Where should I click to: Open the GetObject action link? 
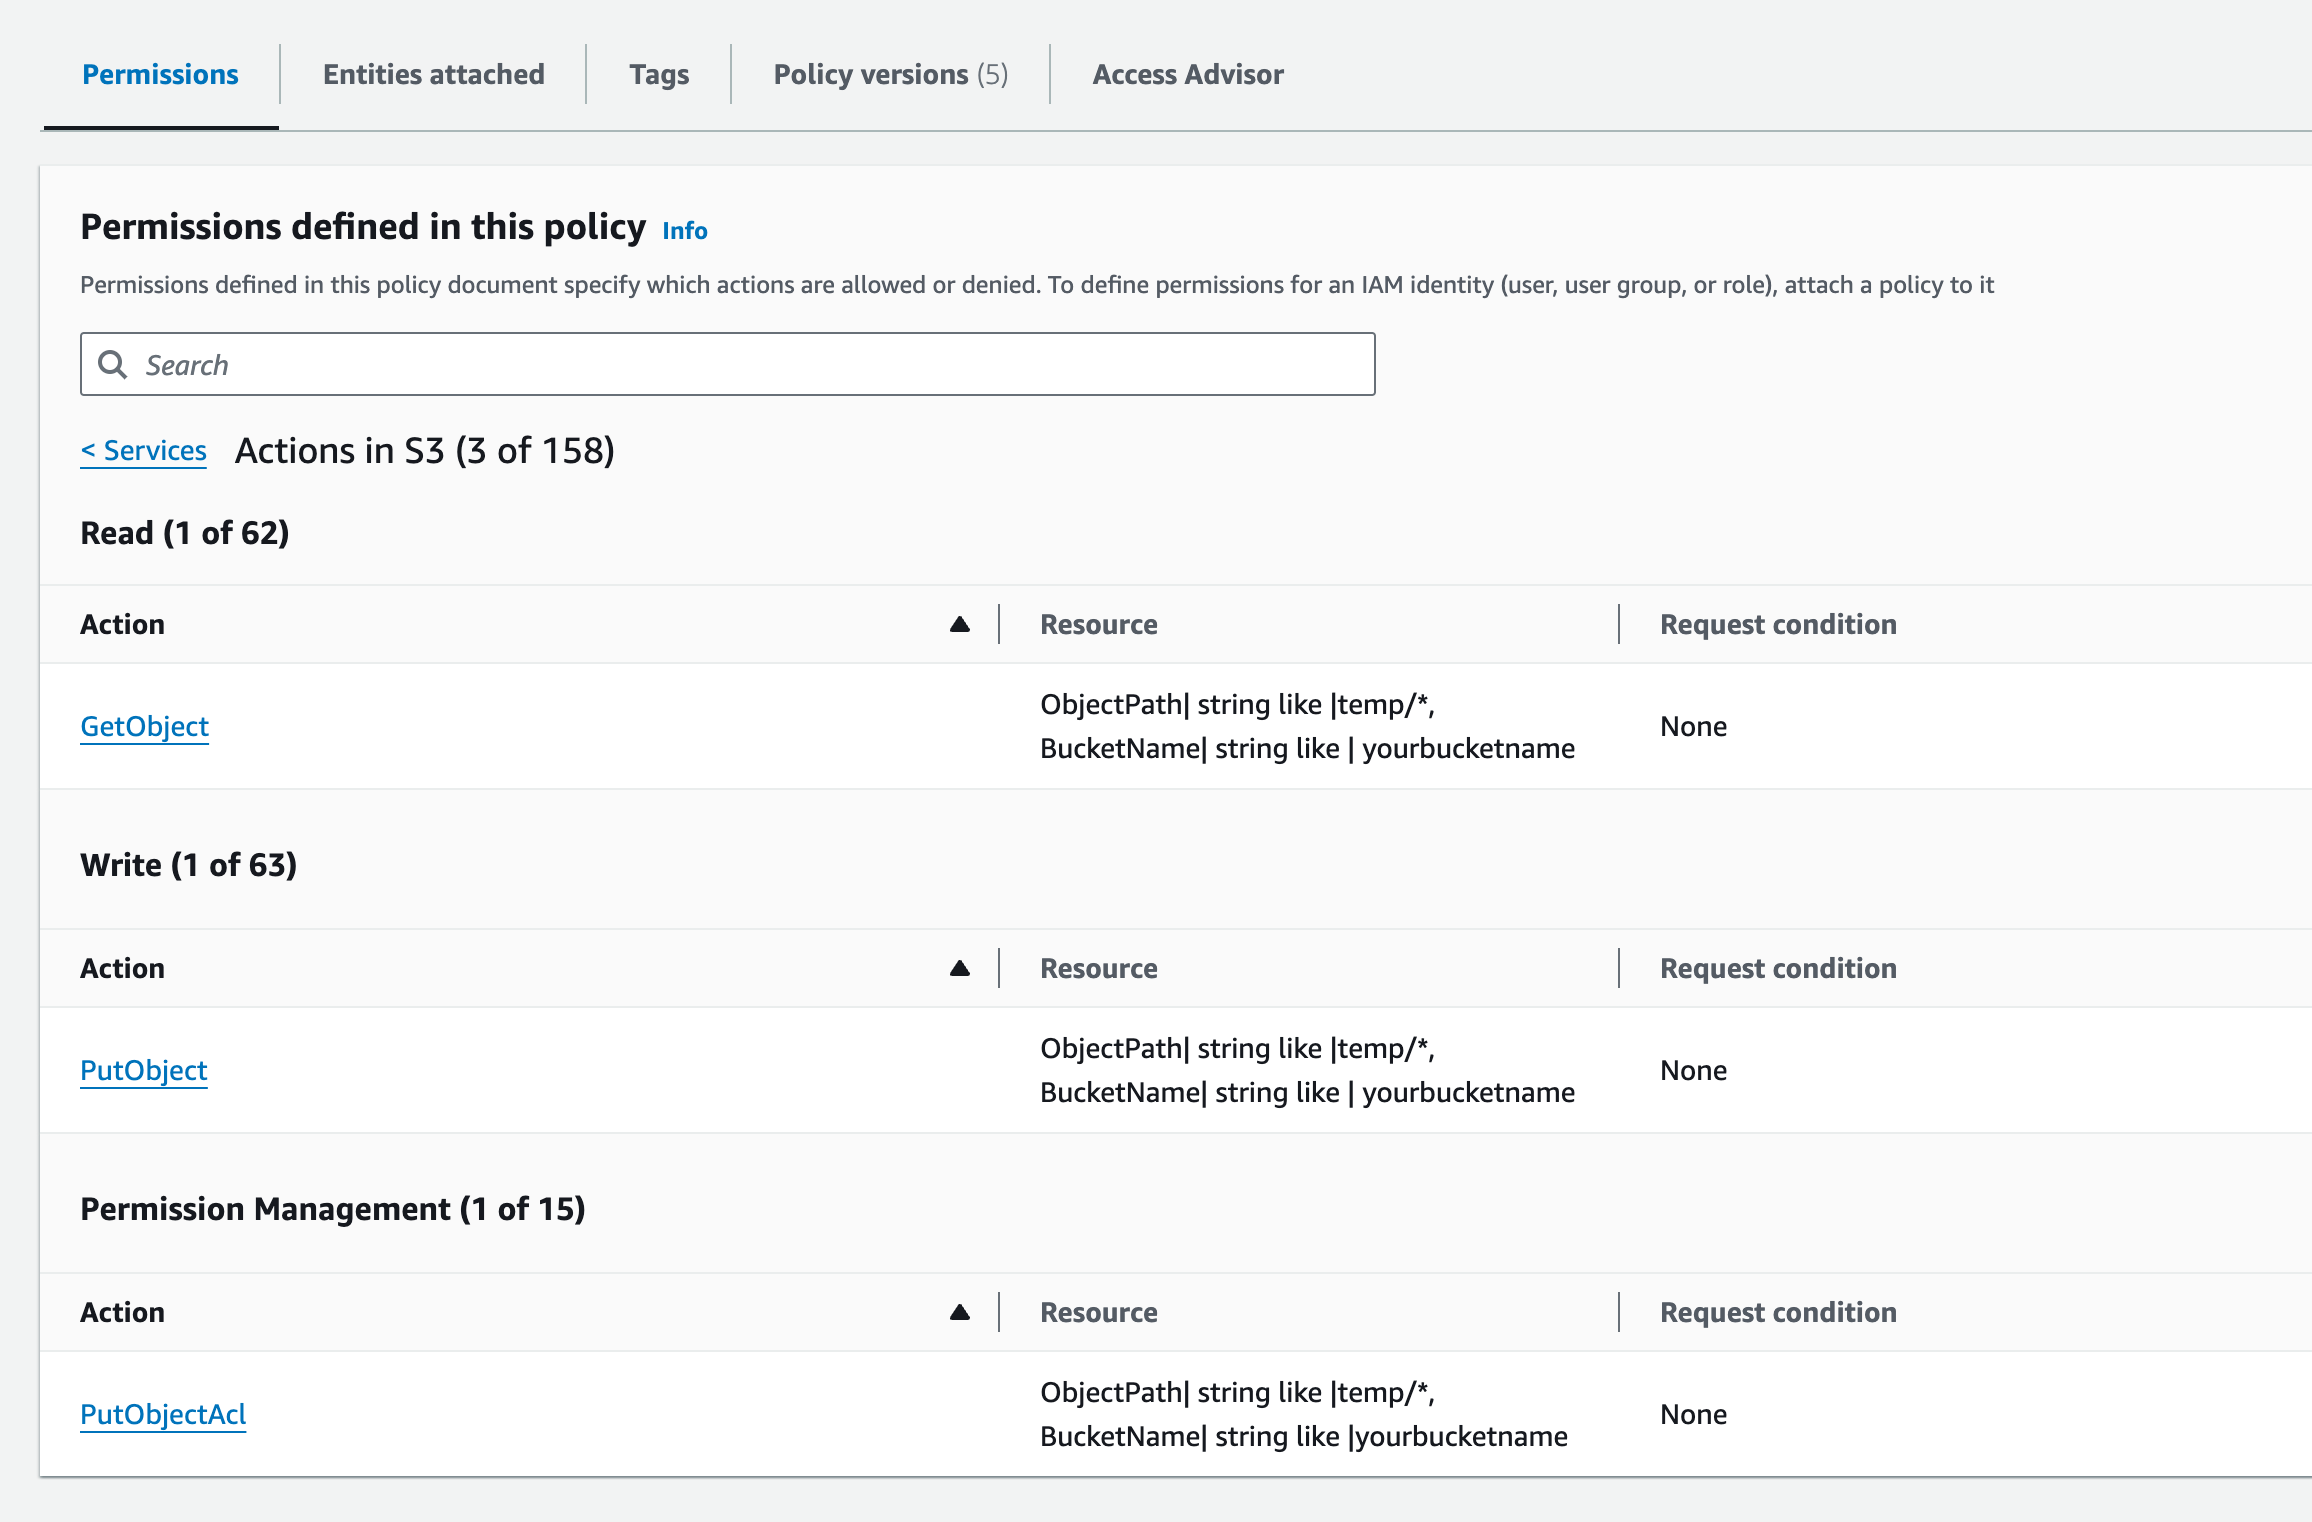[x=145, y=726]
